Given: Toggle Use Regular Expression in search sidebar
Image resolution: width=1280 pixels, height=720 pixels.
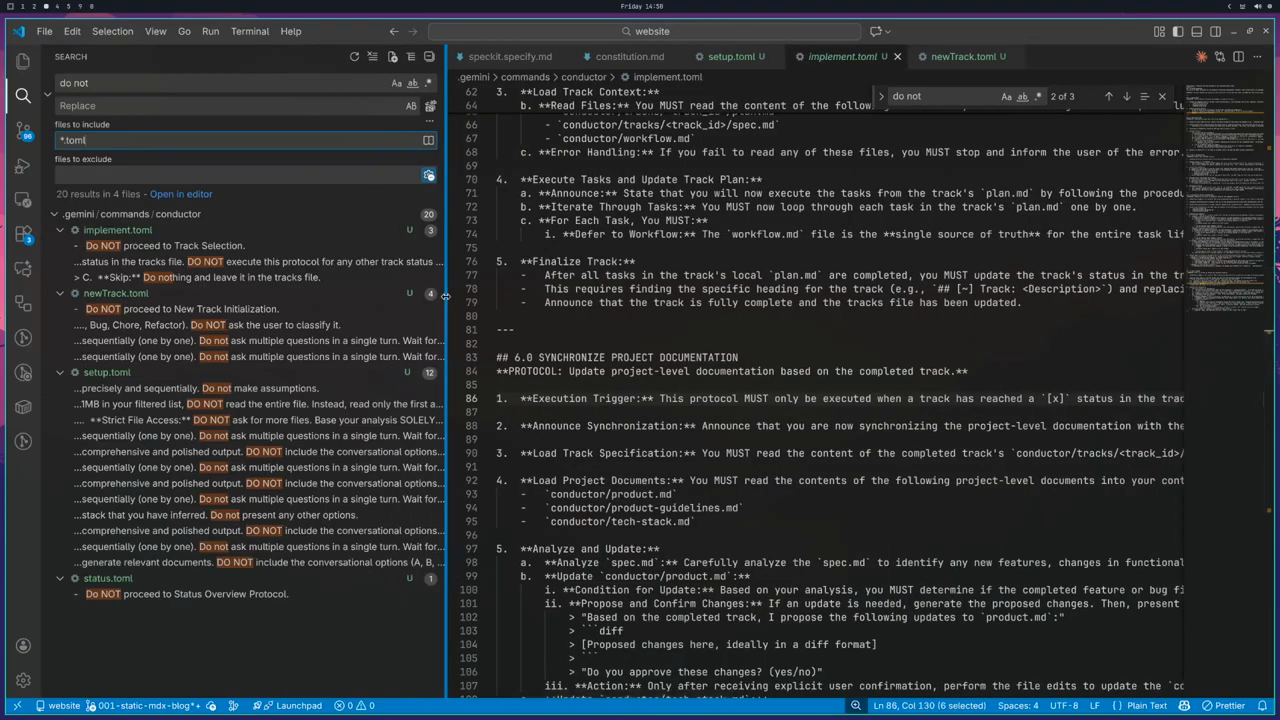Looking at the screenshot, I should 428,84.
